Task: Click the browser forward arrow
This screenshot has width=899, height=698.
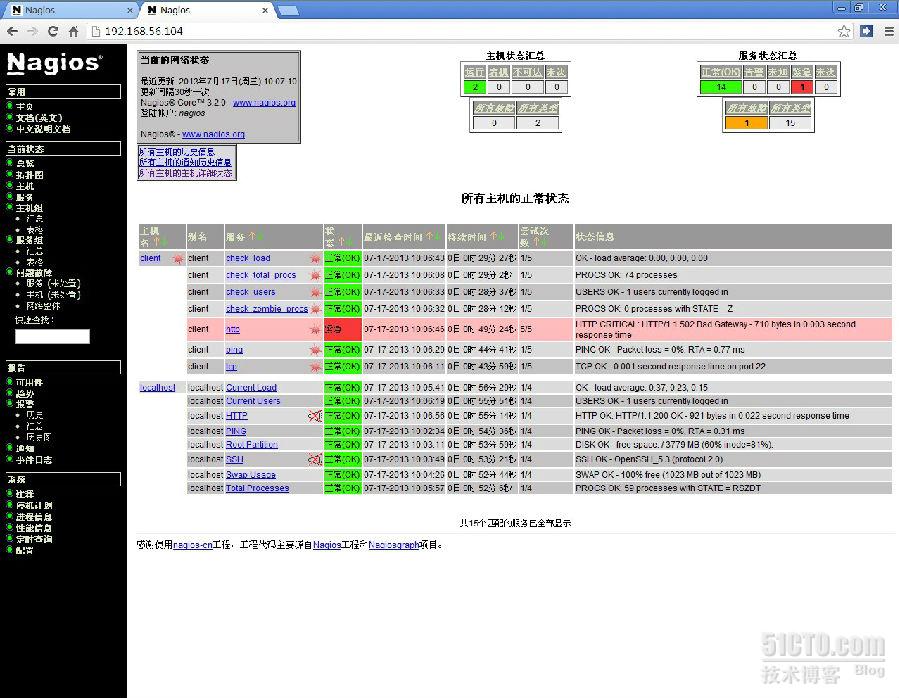Action: [x=33, y=32]
